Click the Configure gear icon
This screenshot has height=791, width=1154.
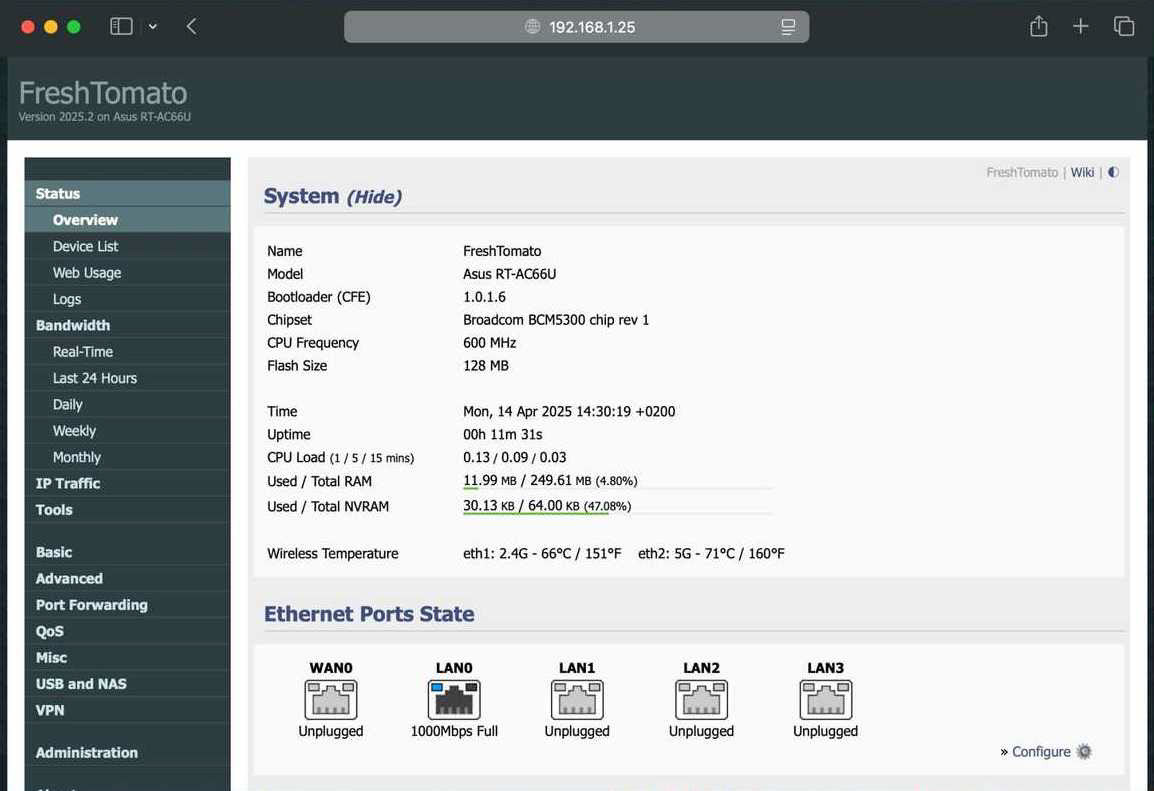pyautogui.click(x=1084, y=751)
